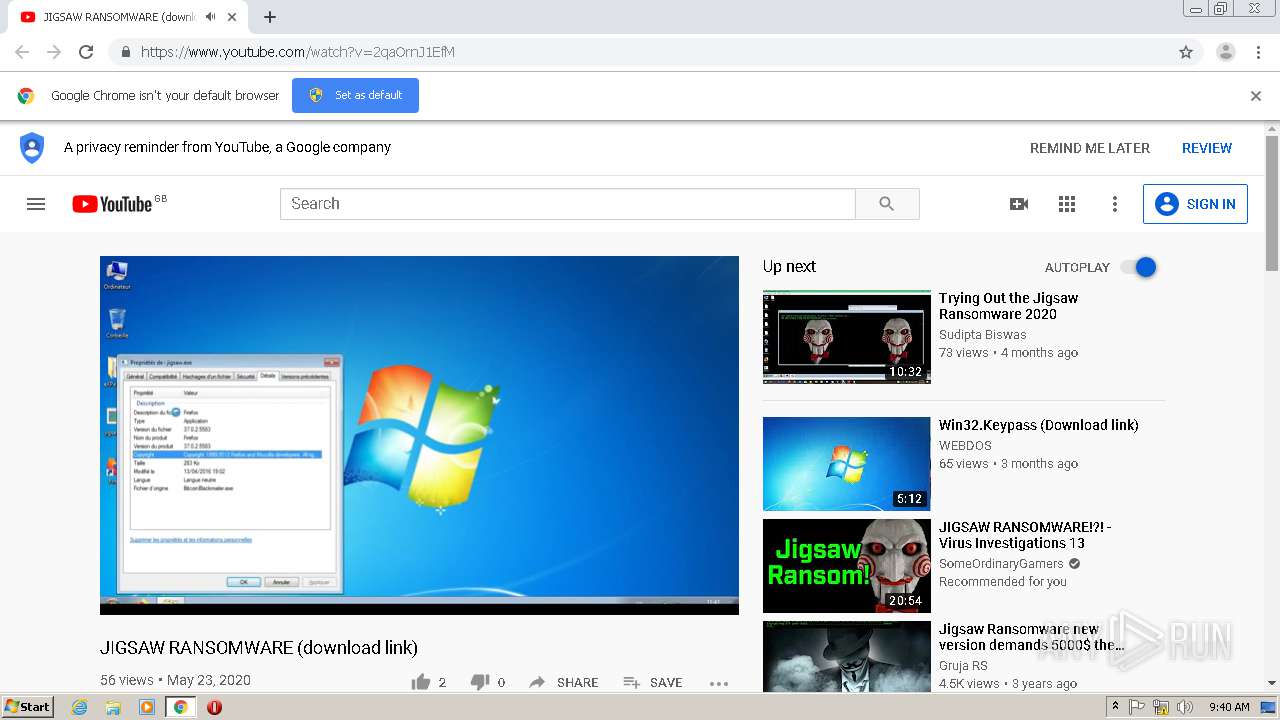Click REMIND ME LATER
Screen dimensions: 1280x720
click(1090, 148)
